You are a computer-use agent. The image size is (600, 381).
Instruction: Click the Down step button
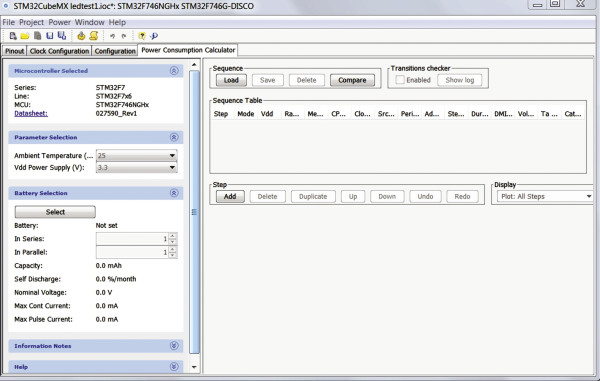pos(387,196)
